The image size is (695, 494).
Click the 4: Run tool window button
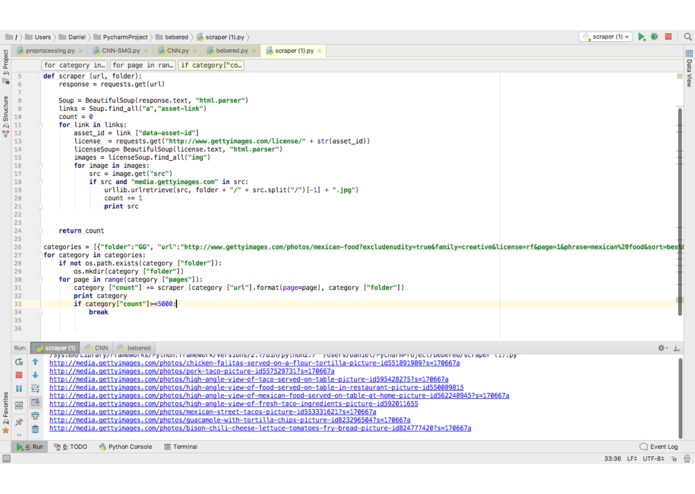(x=30, y=447)
